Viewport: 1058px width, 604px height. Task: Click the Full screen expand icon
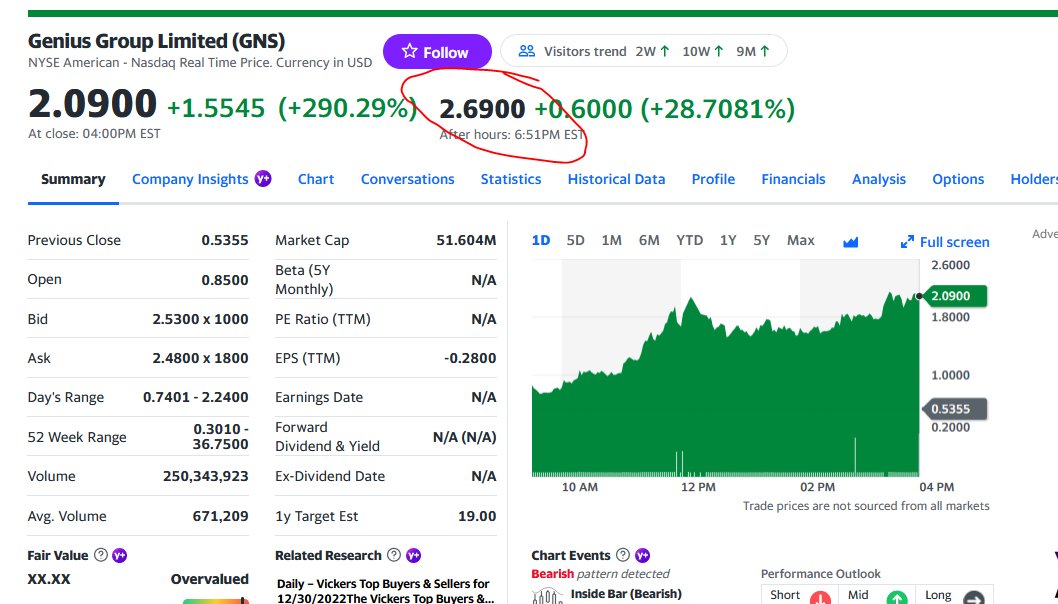point(908,242)
